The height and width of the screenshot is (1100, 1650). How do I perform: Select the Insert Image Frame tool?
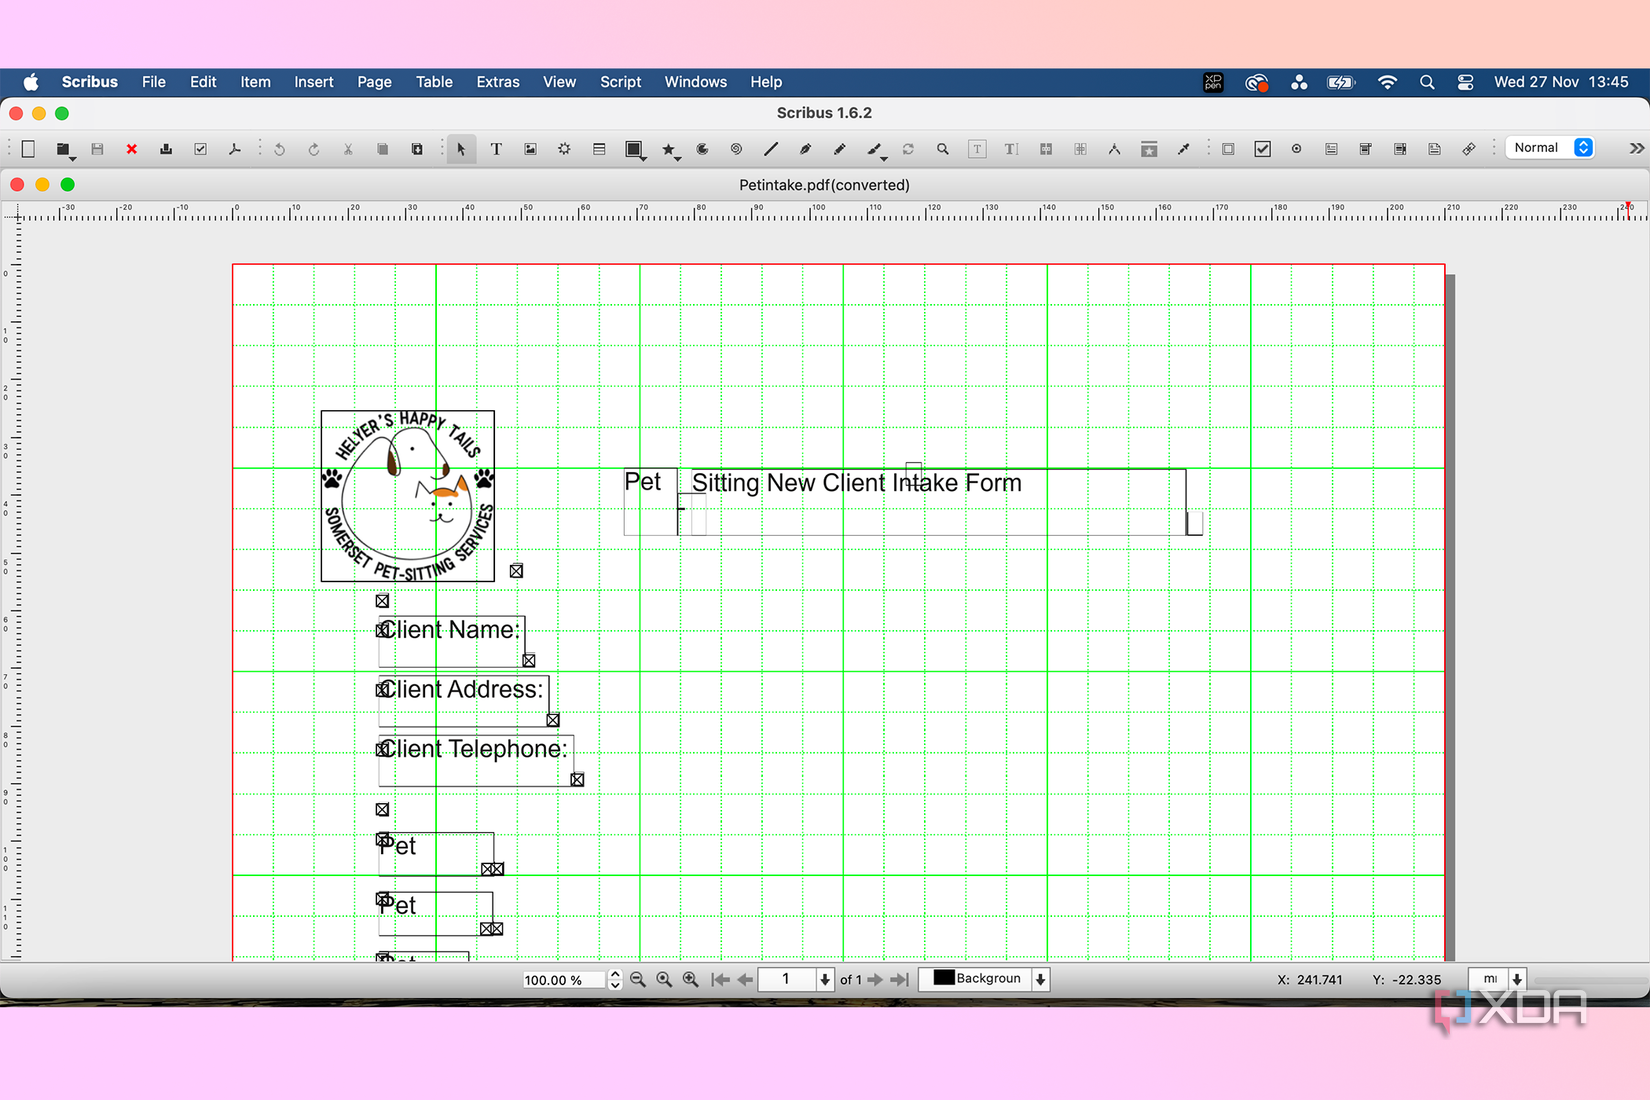(530, 149)
